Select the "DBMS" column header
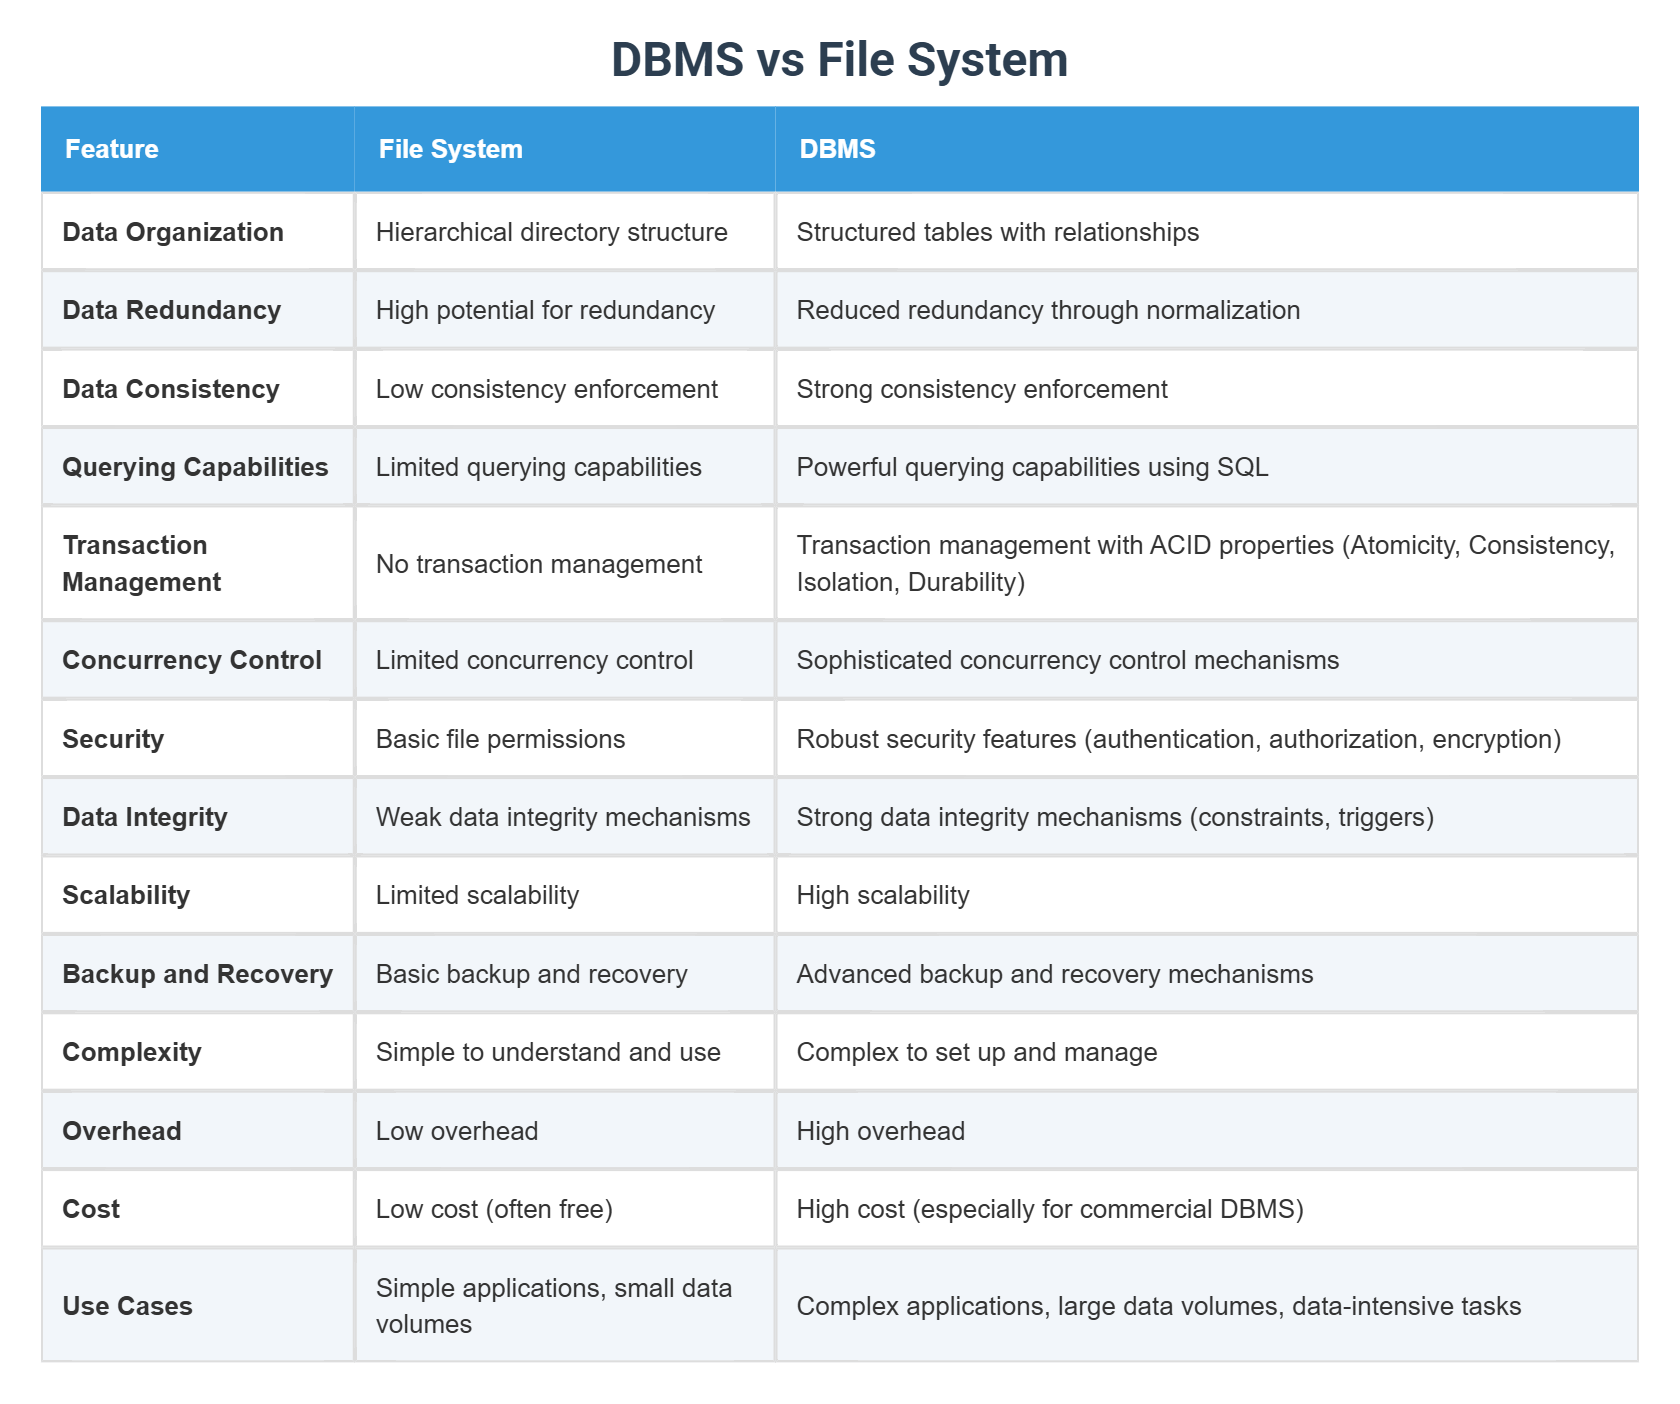The width and height of the screenshot is (1680, 1404). click(x=1207, y=149)
